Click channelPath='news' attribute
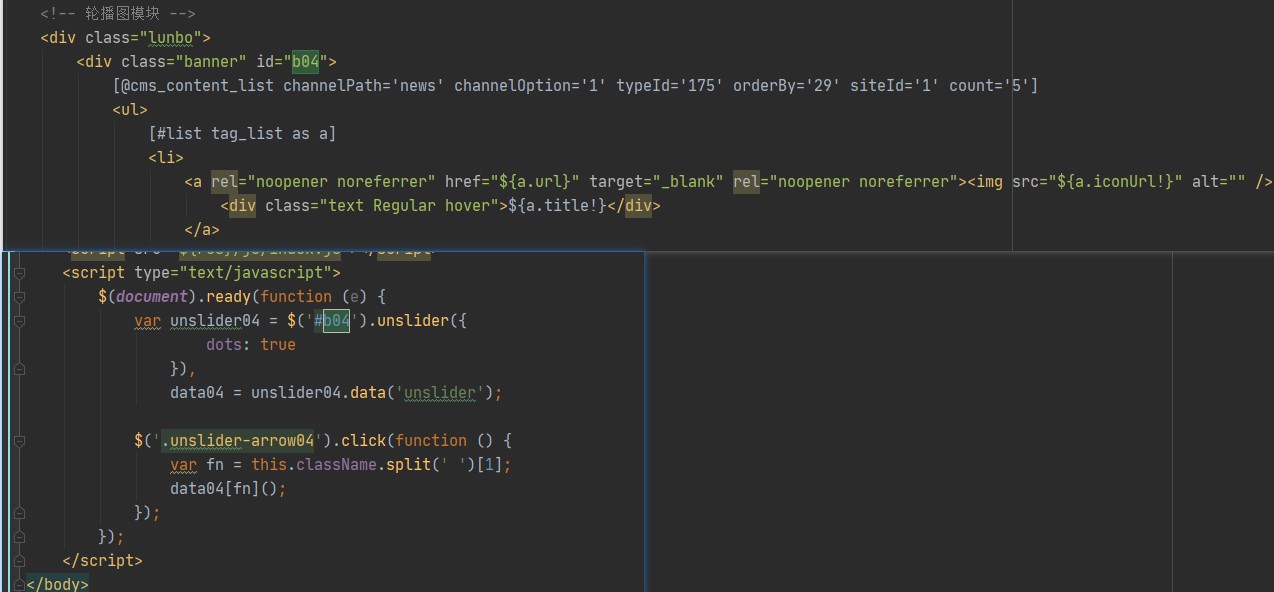 point(364,86)
